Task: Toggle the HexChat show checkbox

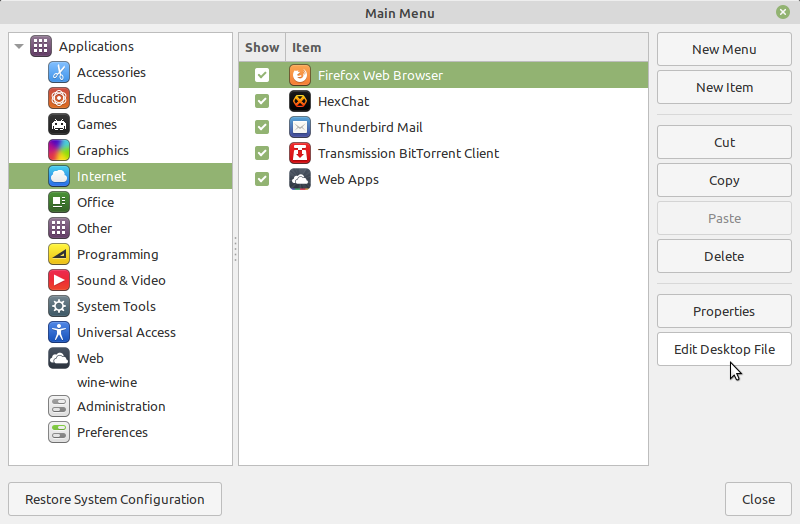Action: [262, 102]
